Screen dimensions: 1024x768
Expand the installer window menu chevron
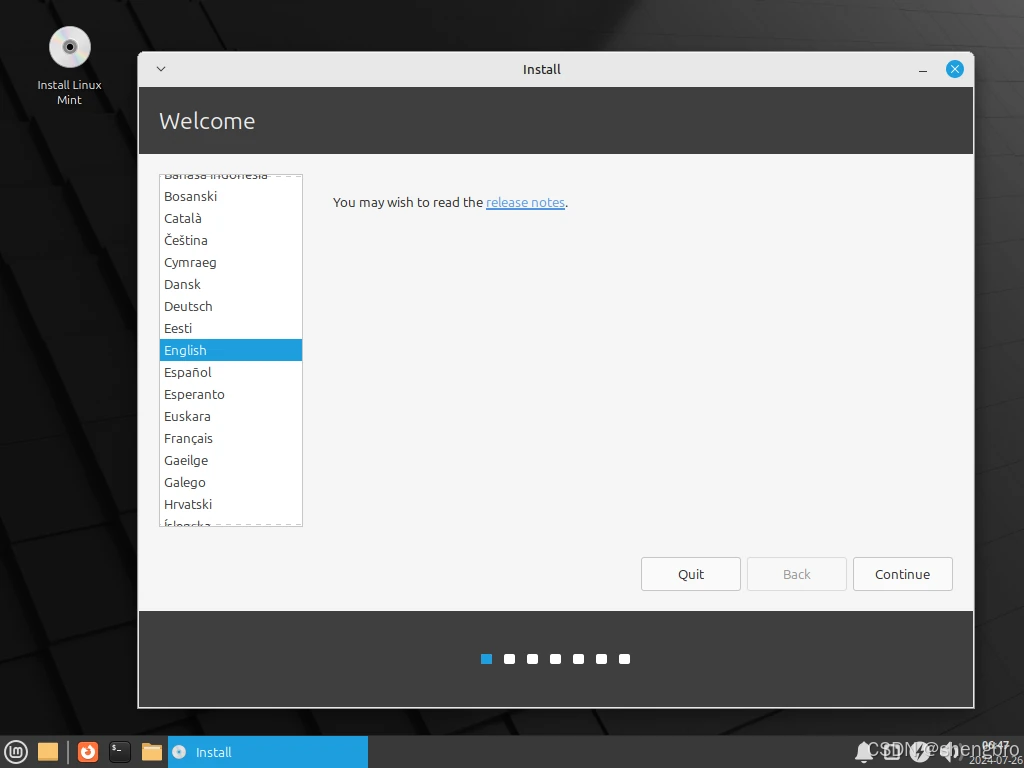pos(161,69)
